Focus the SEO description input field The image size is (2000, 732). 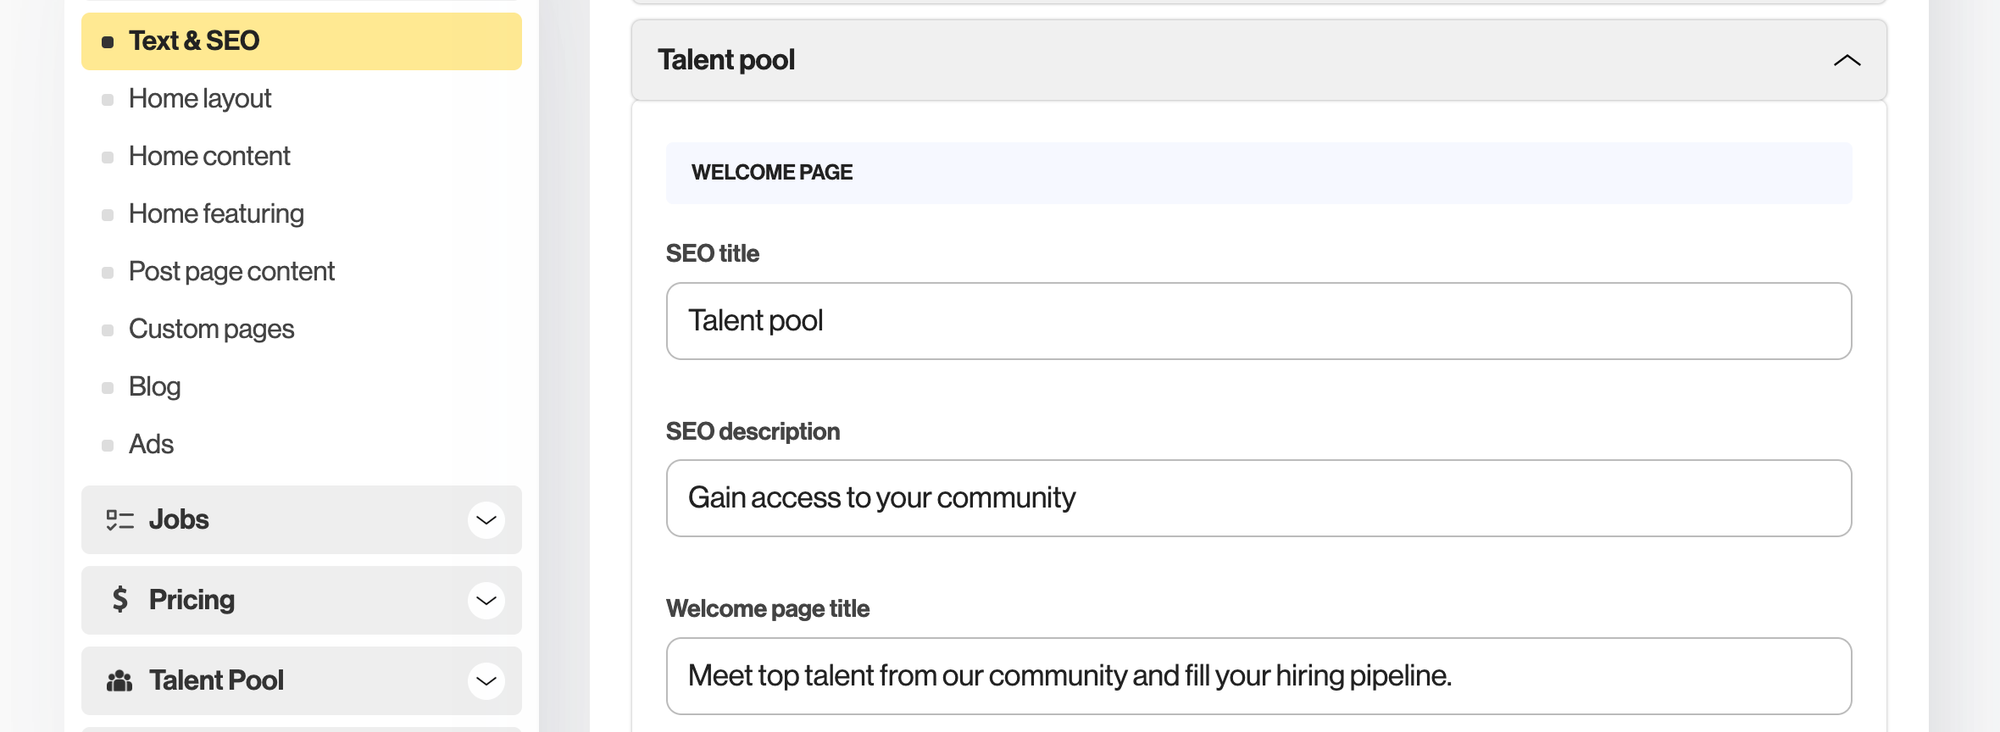pos(1258,498)
